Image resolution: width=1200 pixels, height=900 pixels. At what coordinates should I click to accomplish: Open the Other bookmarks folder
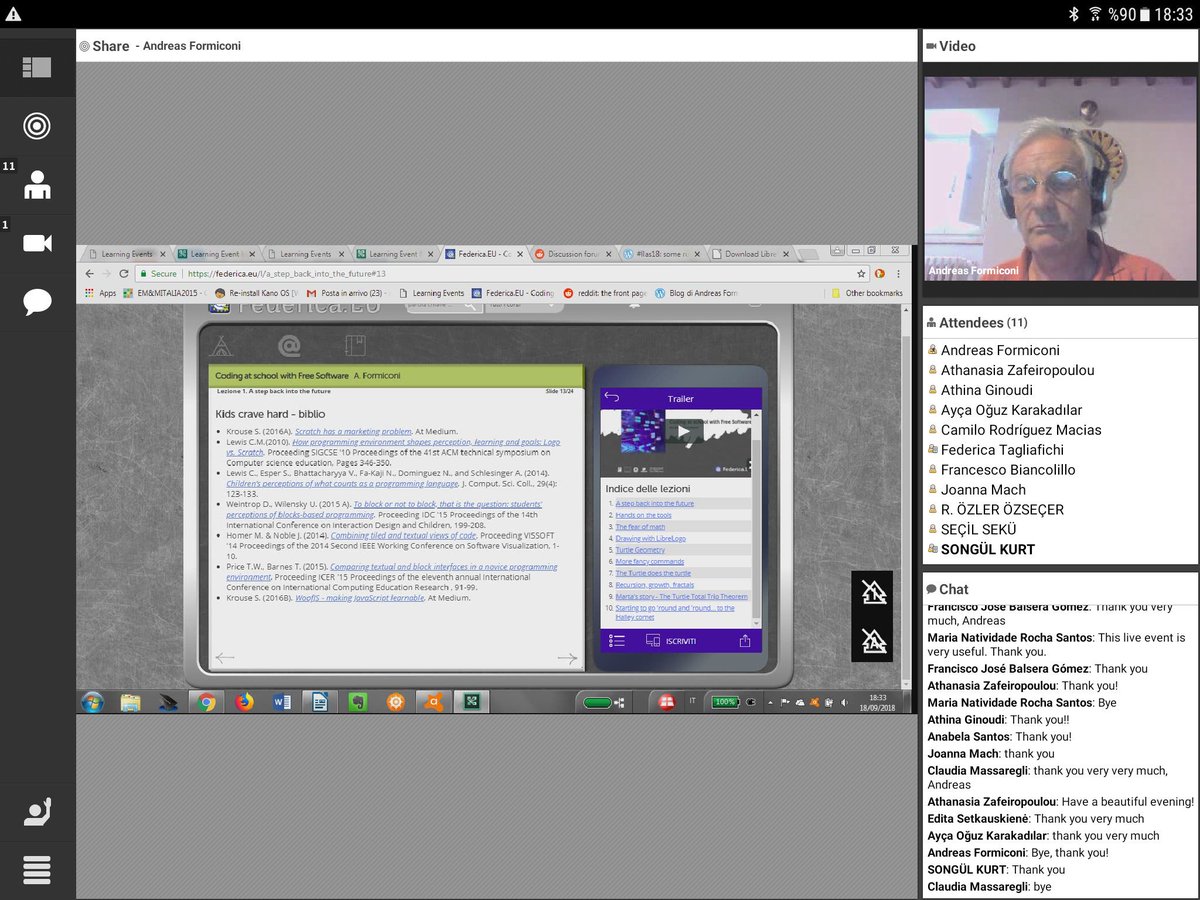tap(867, 293)
